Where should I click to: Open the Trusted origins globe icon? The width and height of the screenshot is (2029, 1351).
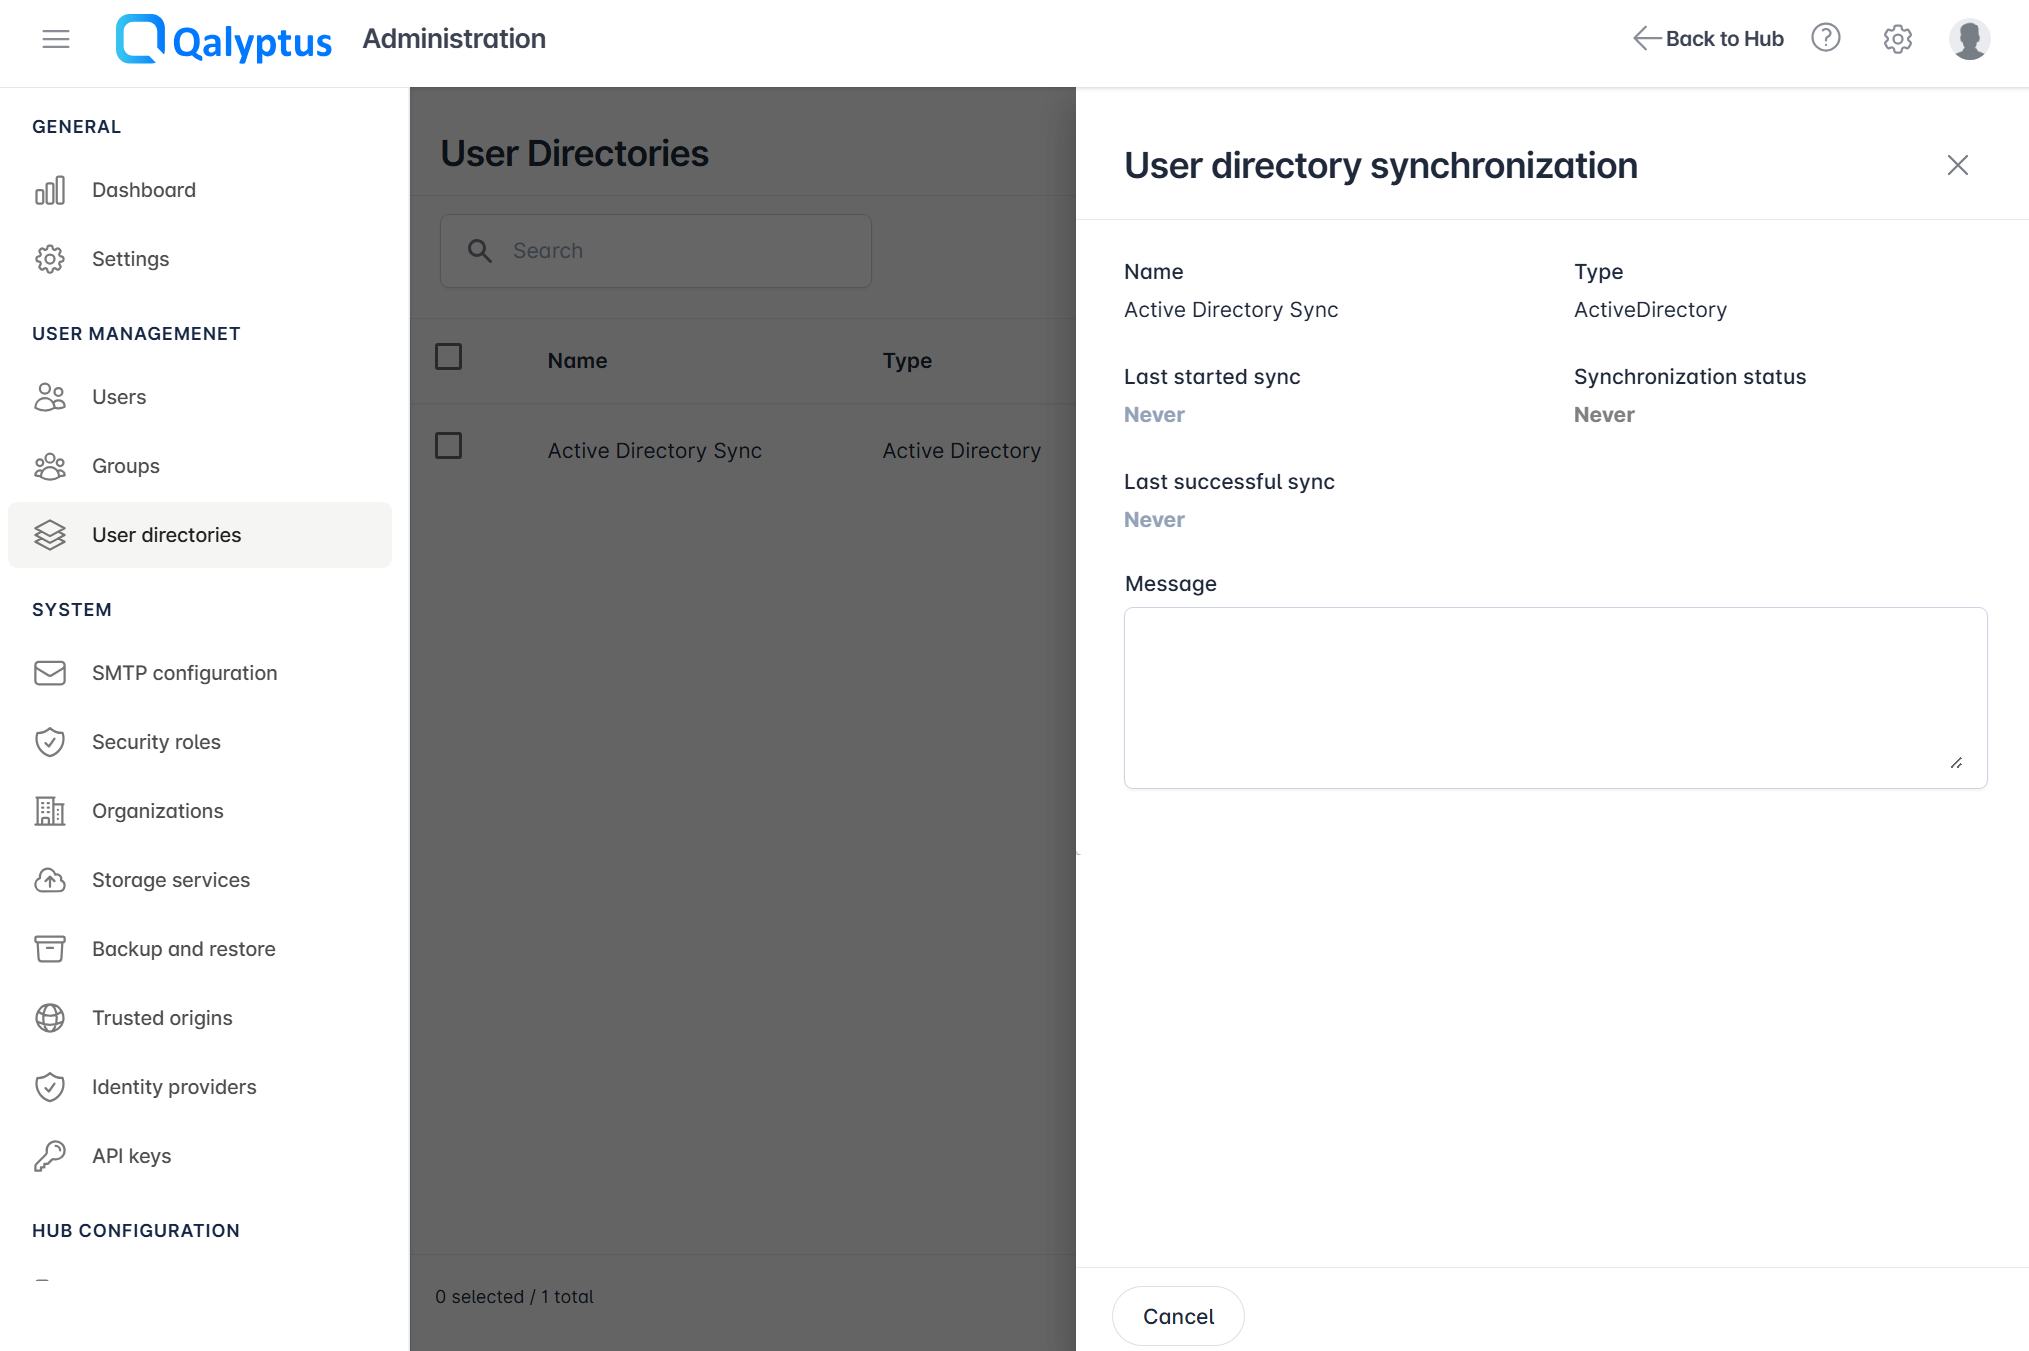coord(50,1018)
